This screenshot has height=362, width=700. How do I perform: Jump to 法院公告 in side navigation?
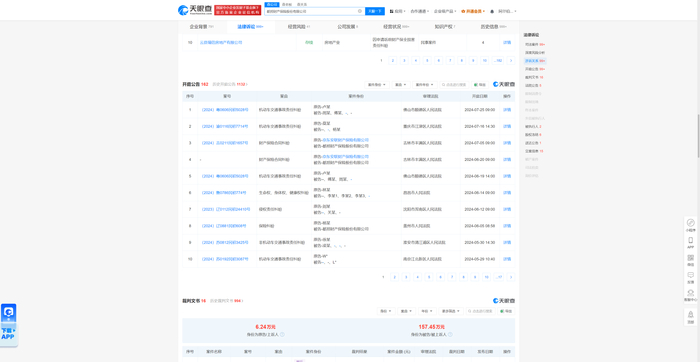(533, 85)
